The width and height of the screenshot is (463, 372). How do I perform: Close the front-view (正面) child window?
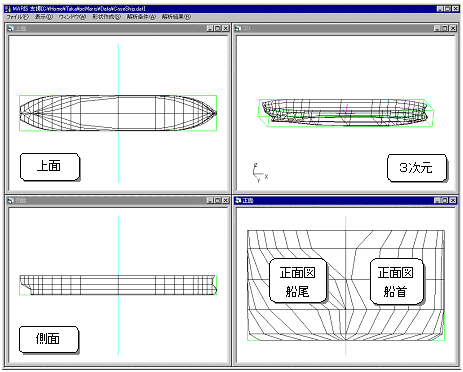click(453, 200)
